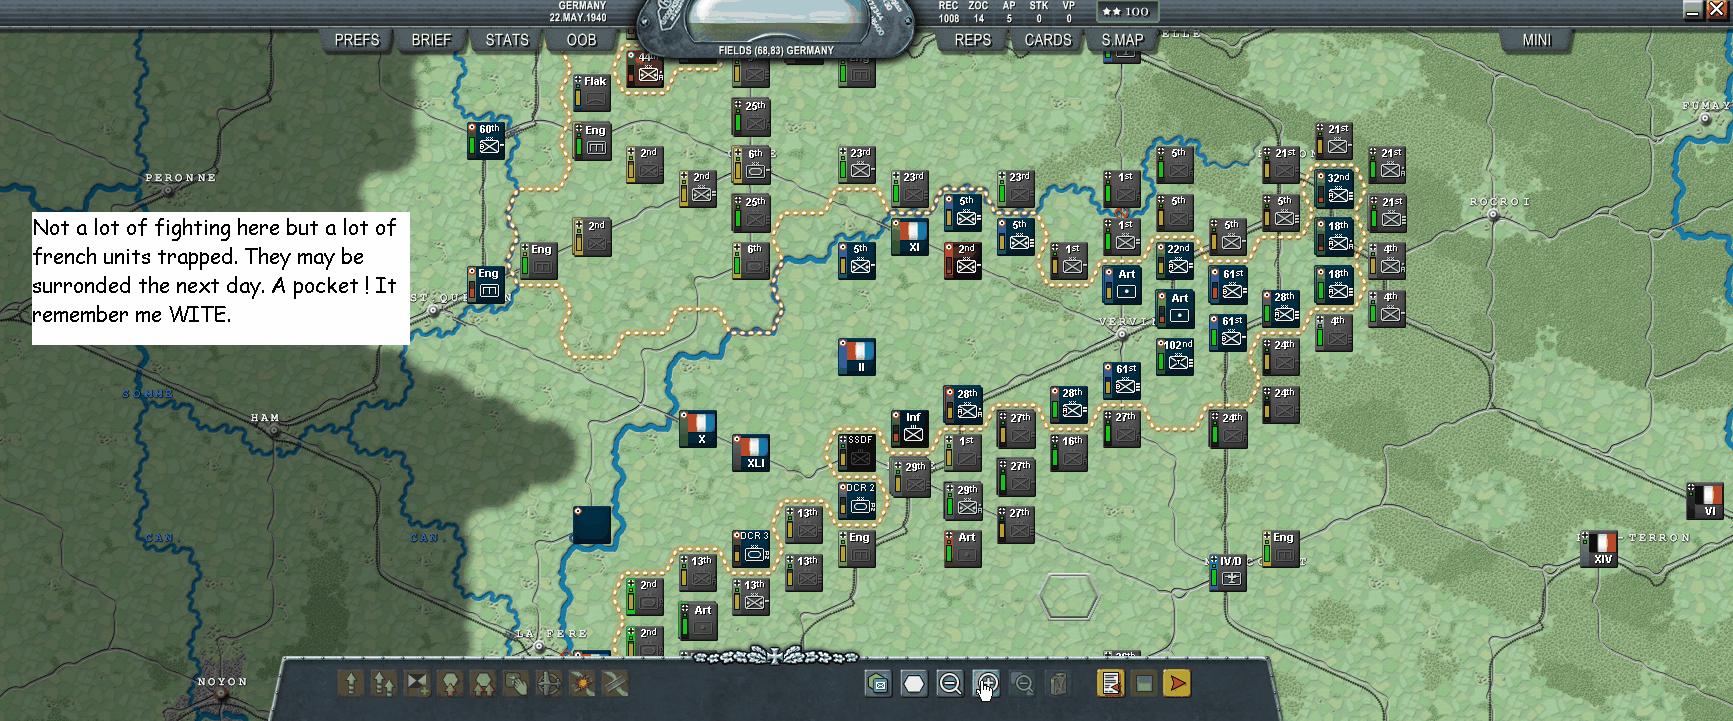Viewport: 1733px width, 721px height.
Task: Select the DCR 2 armored unit
Action: click(x=857, y=501)
